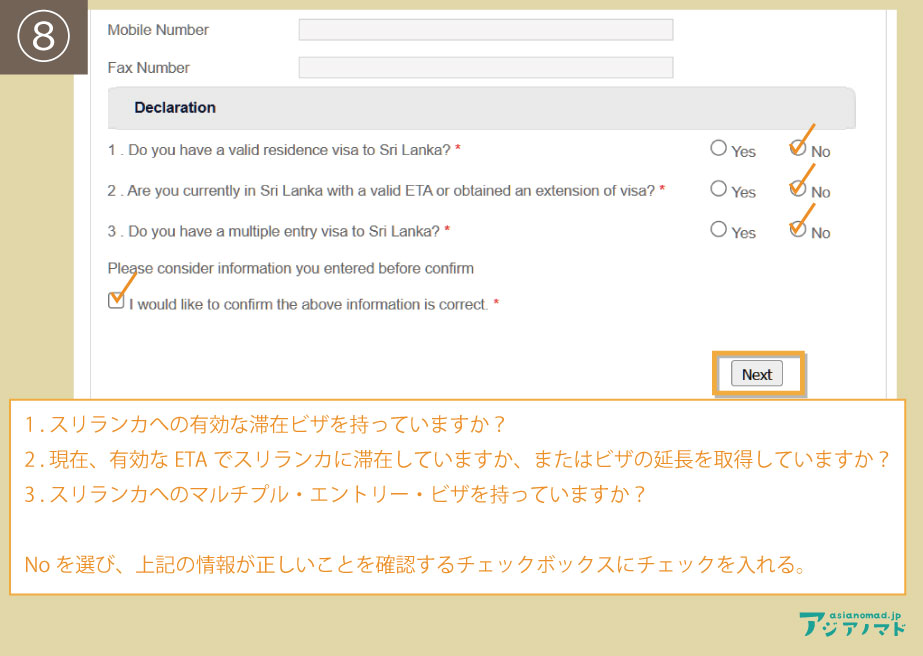Click the Fax Number input field
This screenshot has width=923, height=656.
coord(485,68)
